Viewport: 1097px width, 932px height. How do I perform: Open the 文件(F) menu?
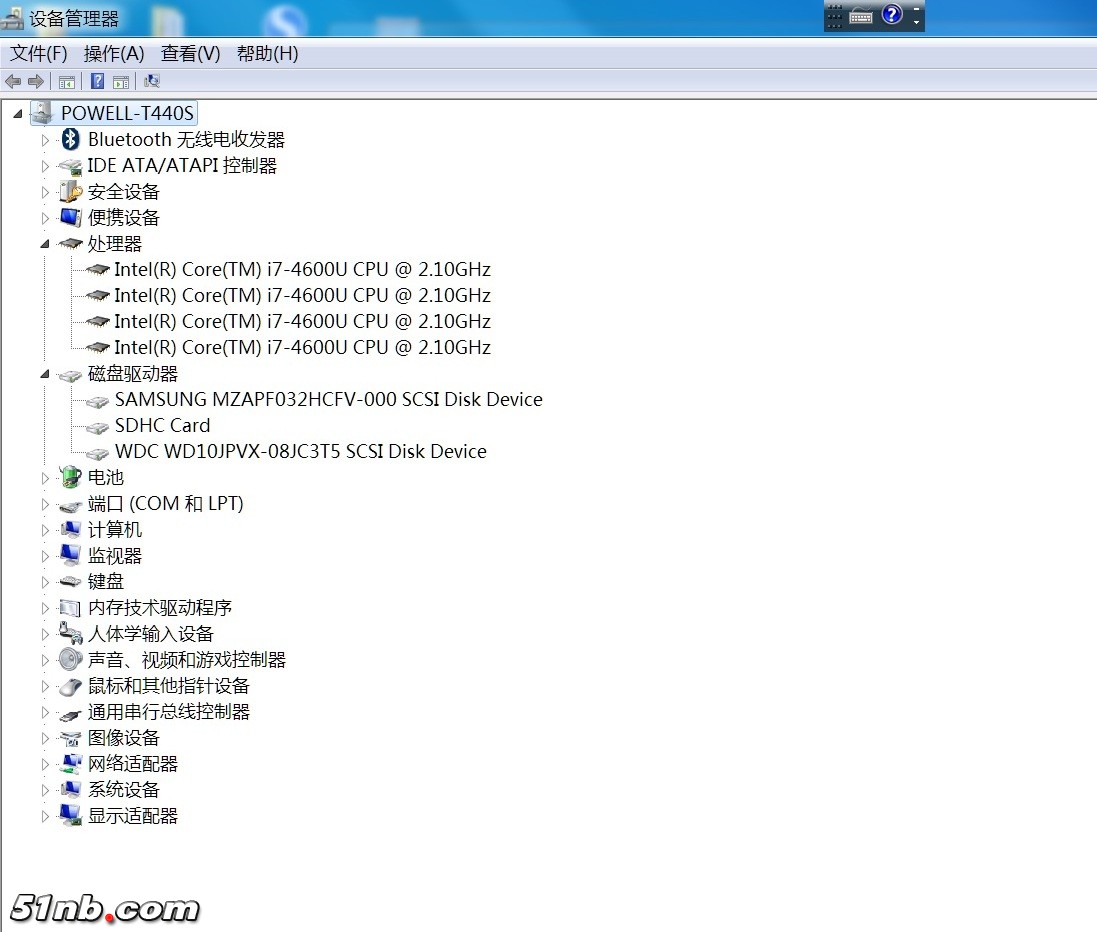[38, 54]
